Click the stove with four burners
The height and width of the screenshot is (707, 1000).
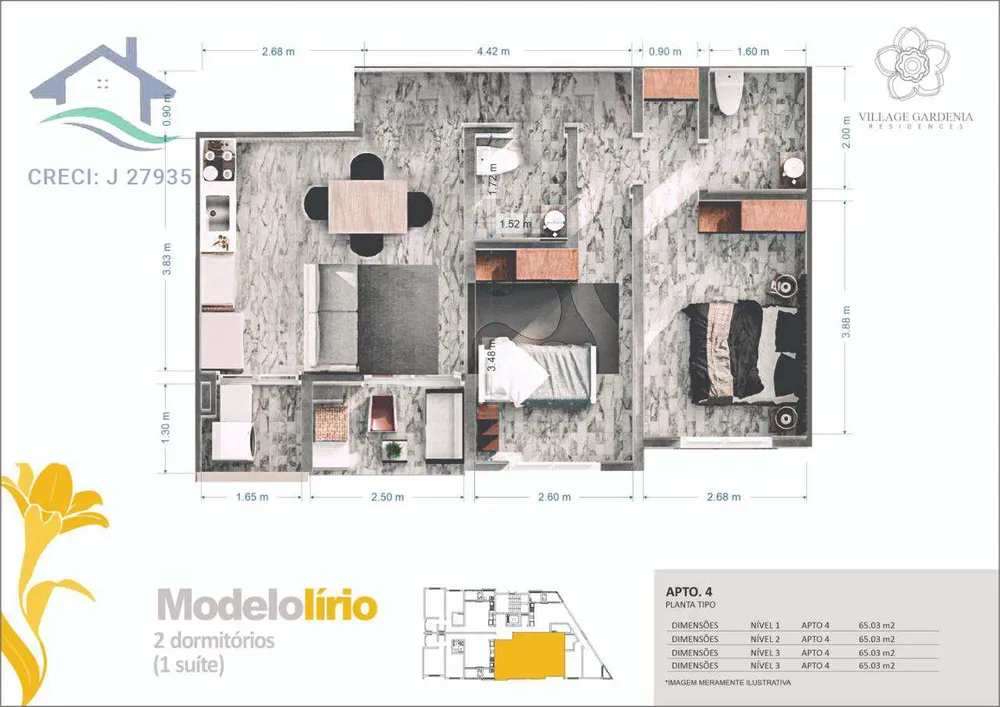coord(218,162)
